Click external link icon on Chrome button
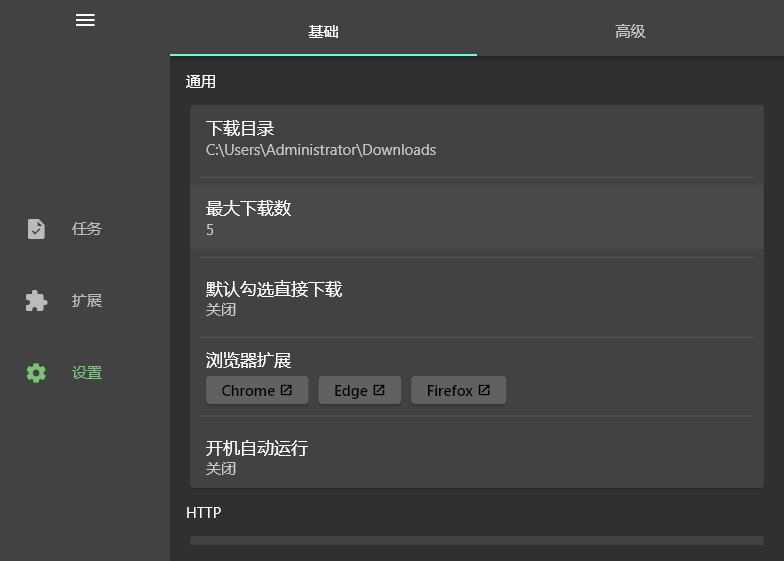This screenshot has width=784, height=561. [286, 390]
